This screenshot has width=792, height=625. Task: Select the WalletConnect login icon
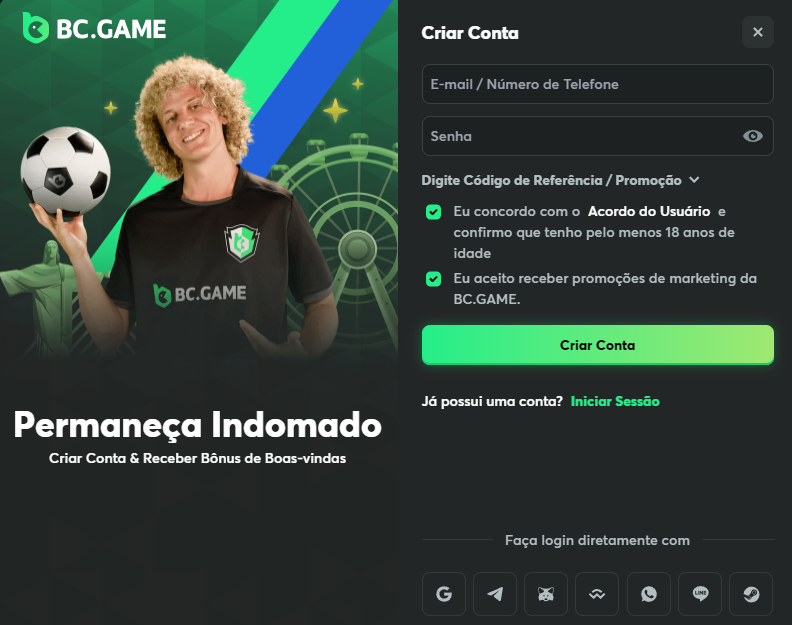(597, 594)
